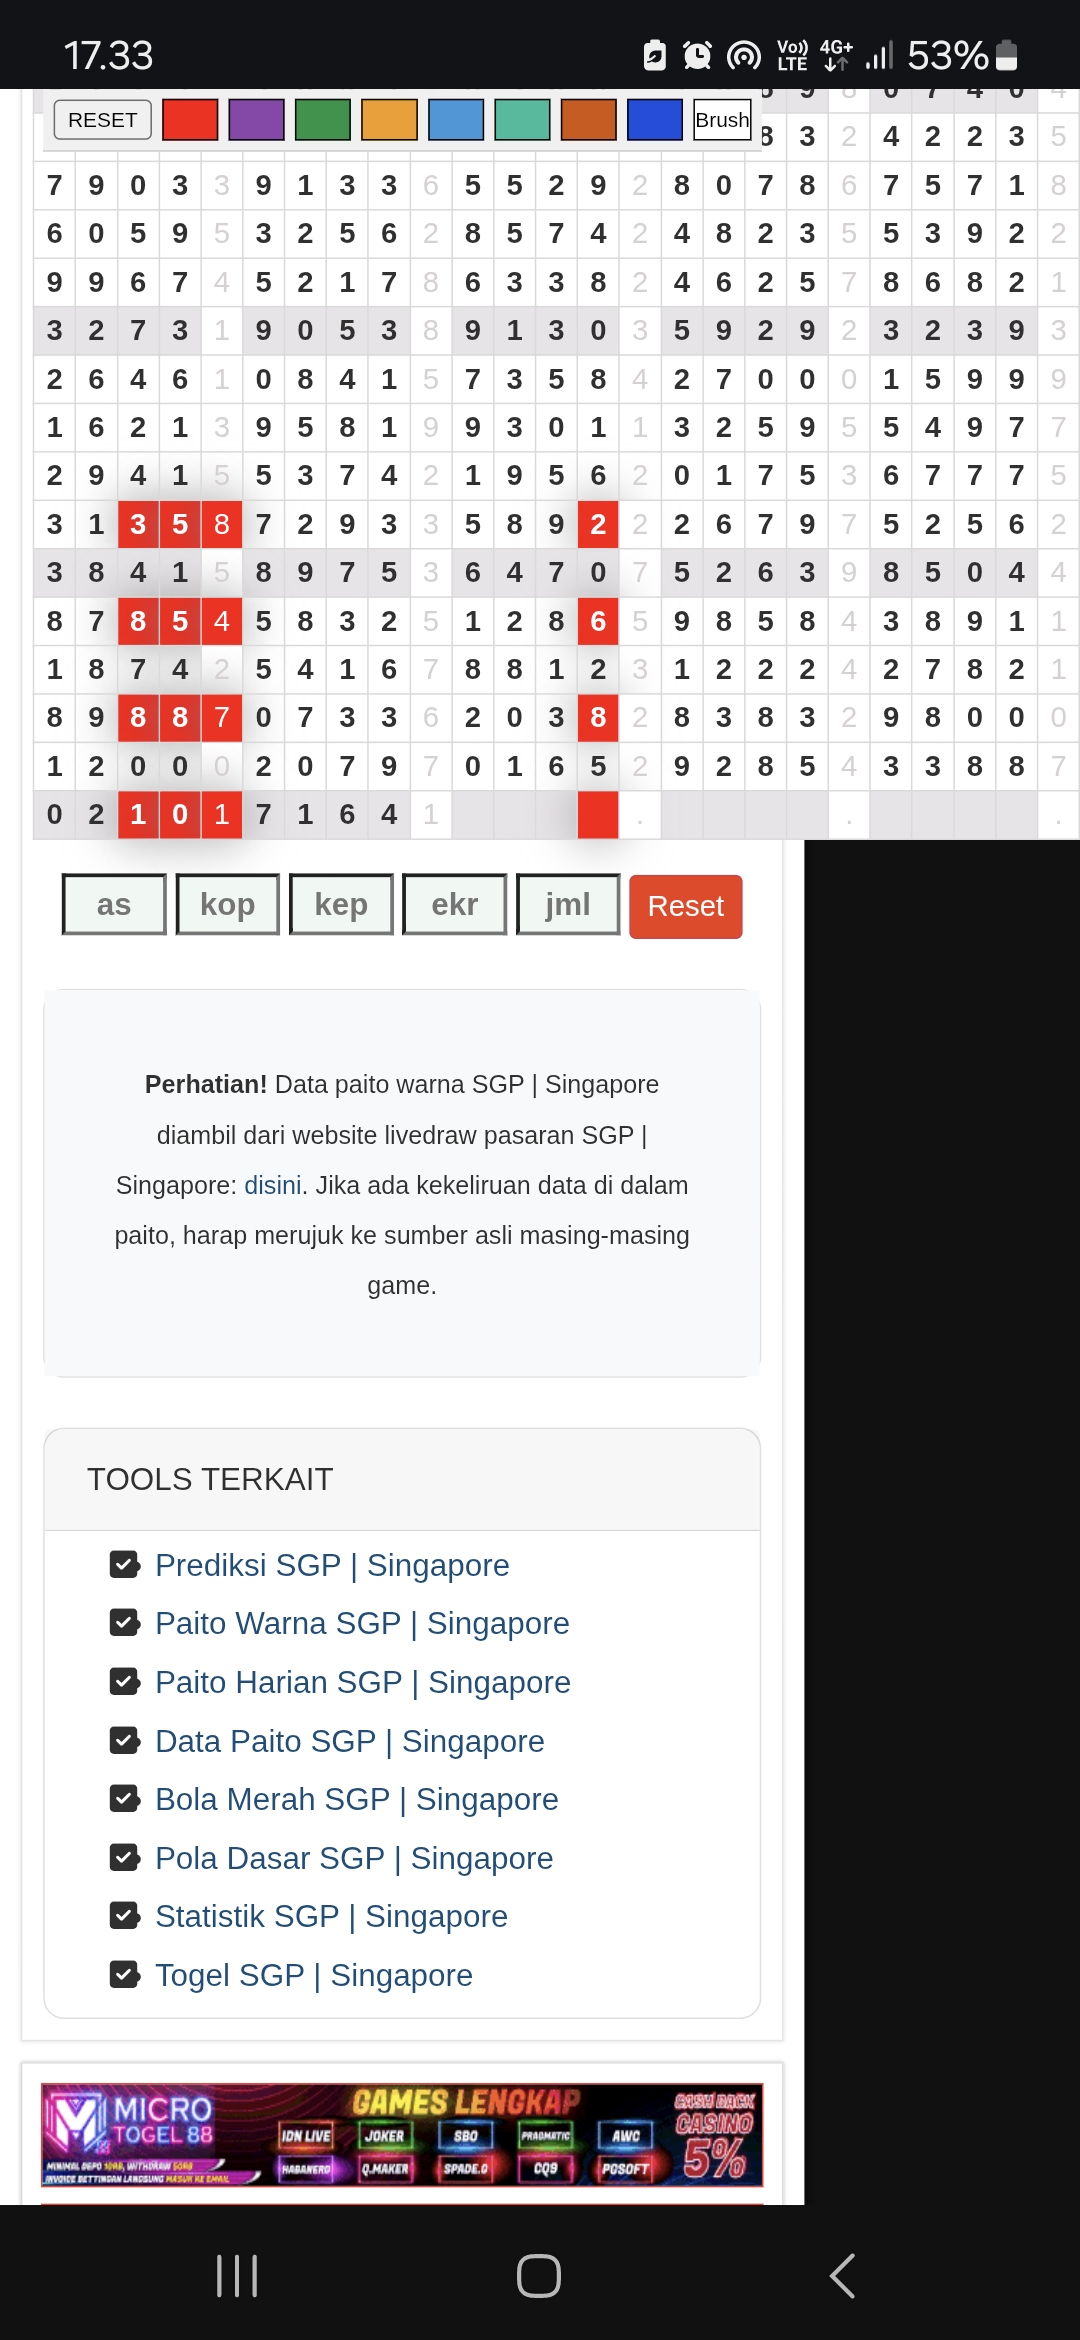Viewport: 1080px width, 2340px height.
Task: Tap the Android back button
Action: click(842, 2276)
